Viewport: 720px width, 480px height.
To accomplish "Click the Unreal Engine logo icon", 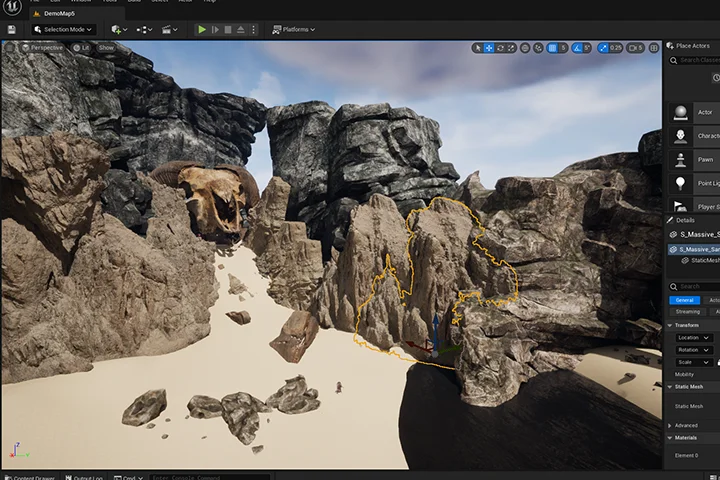I will 11,6.
